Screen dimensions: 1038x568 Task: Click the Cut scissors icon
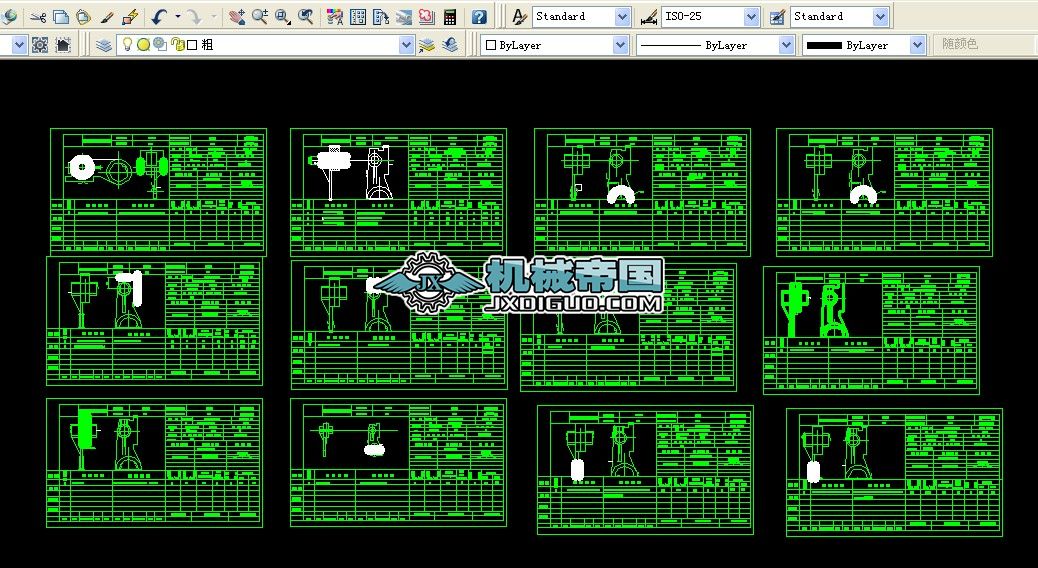click(38, 17)
